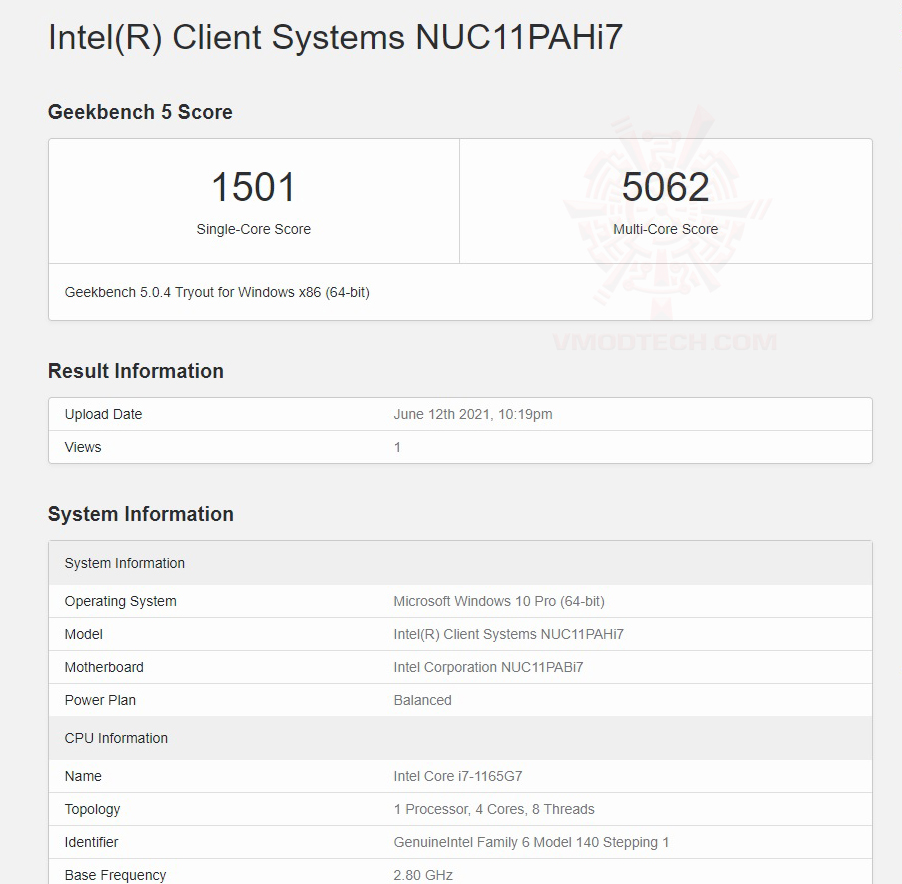Click the Upload Date row label

click(103, 414)
